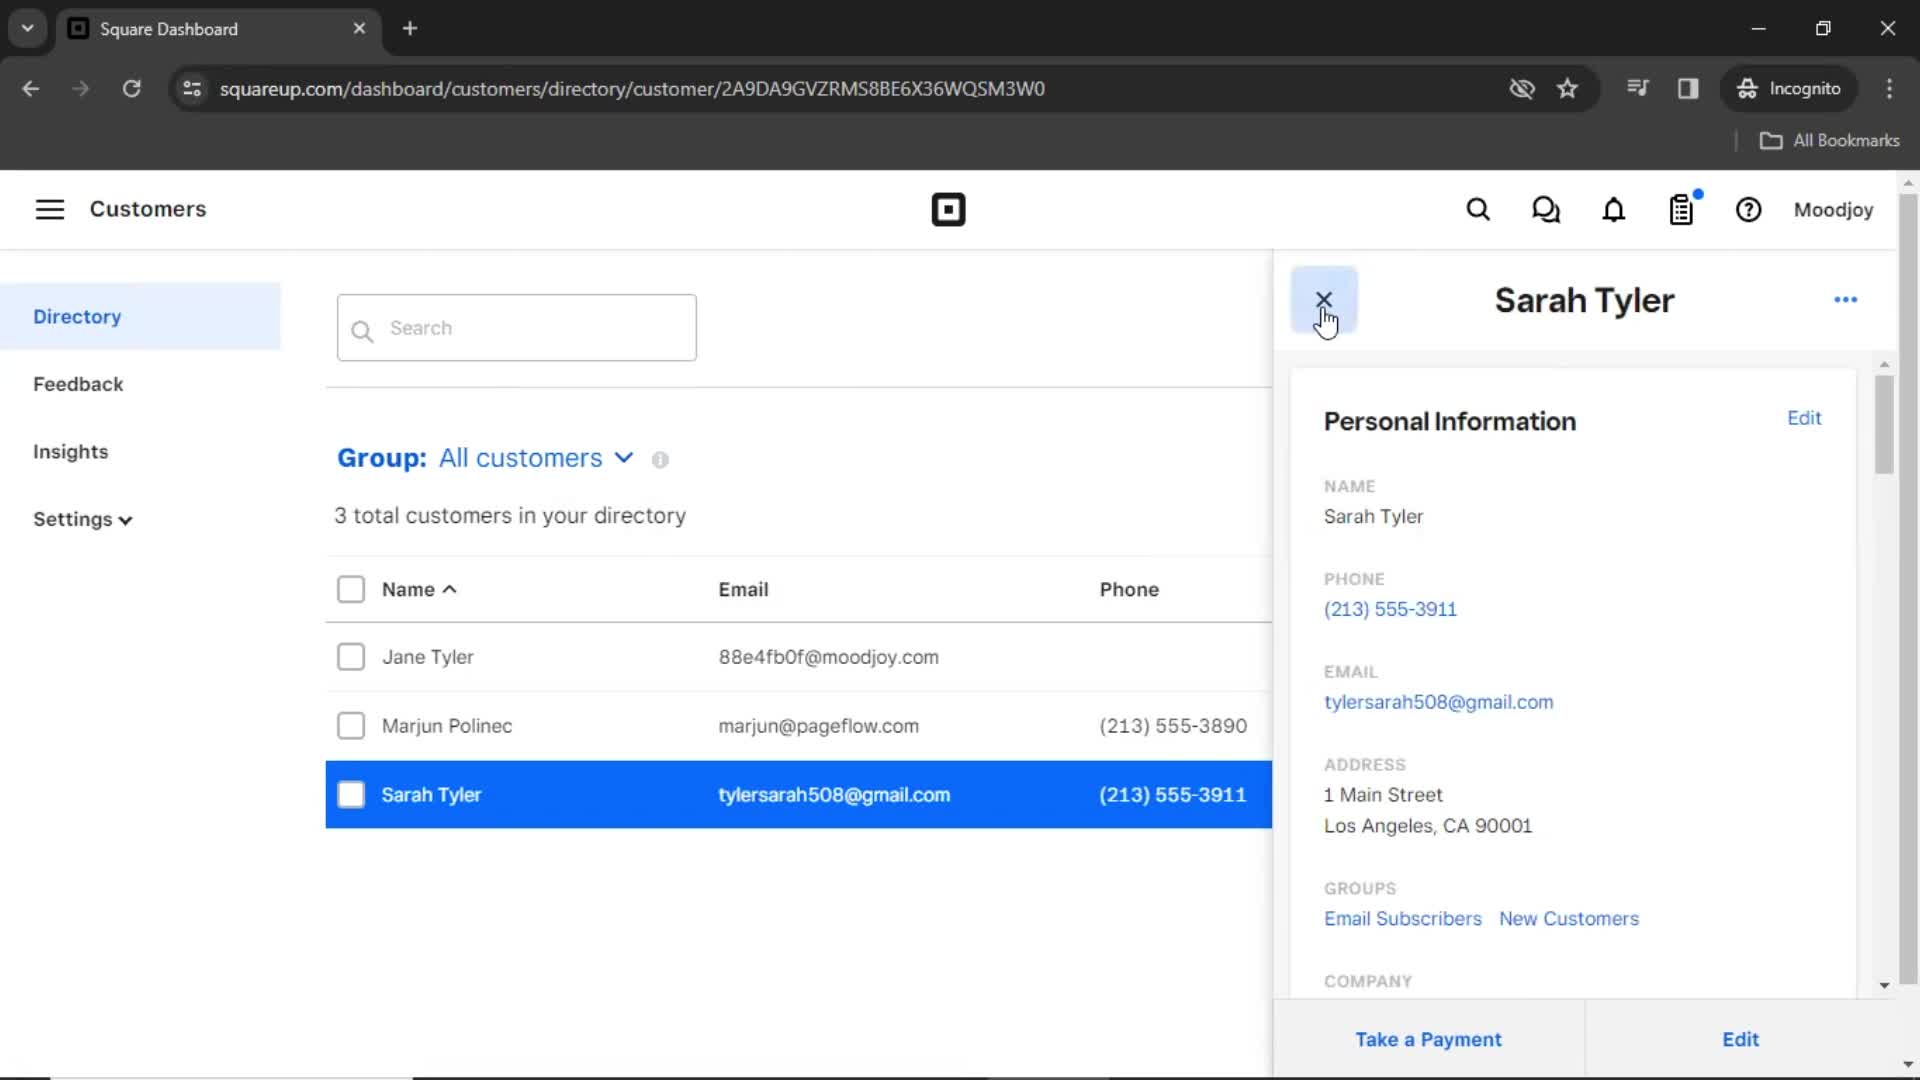Click the close X icon on Sarah Tyler panel
The image size is (1920, 1080).
click(1323, 301)
